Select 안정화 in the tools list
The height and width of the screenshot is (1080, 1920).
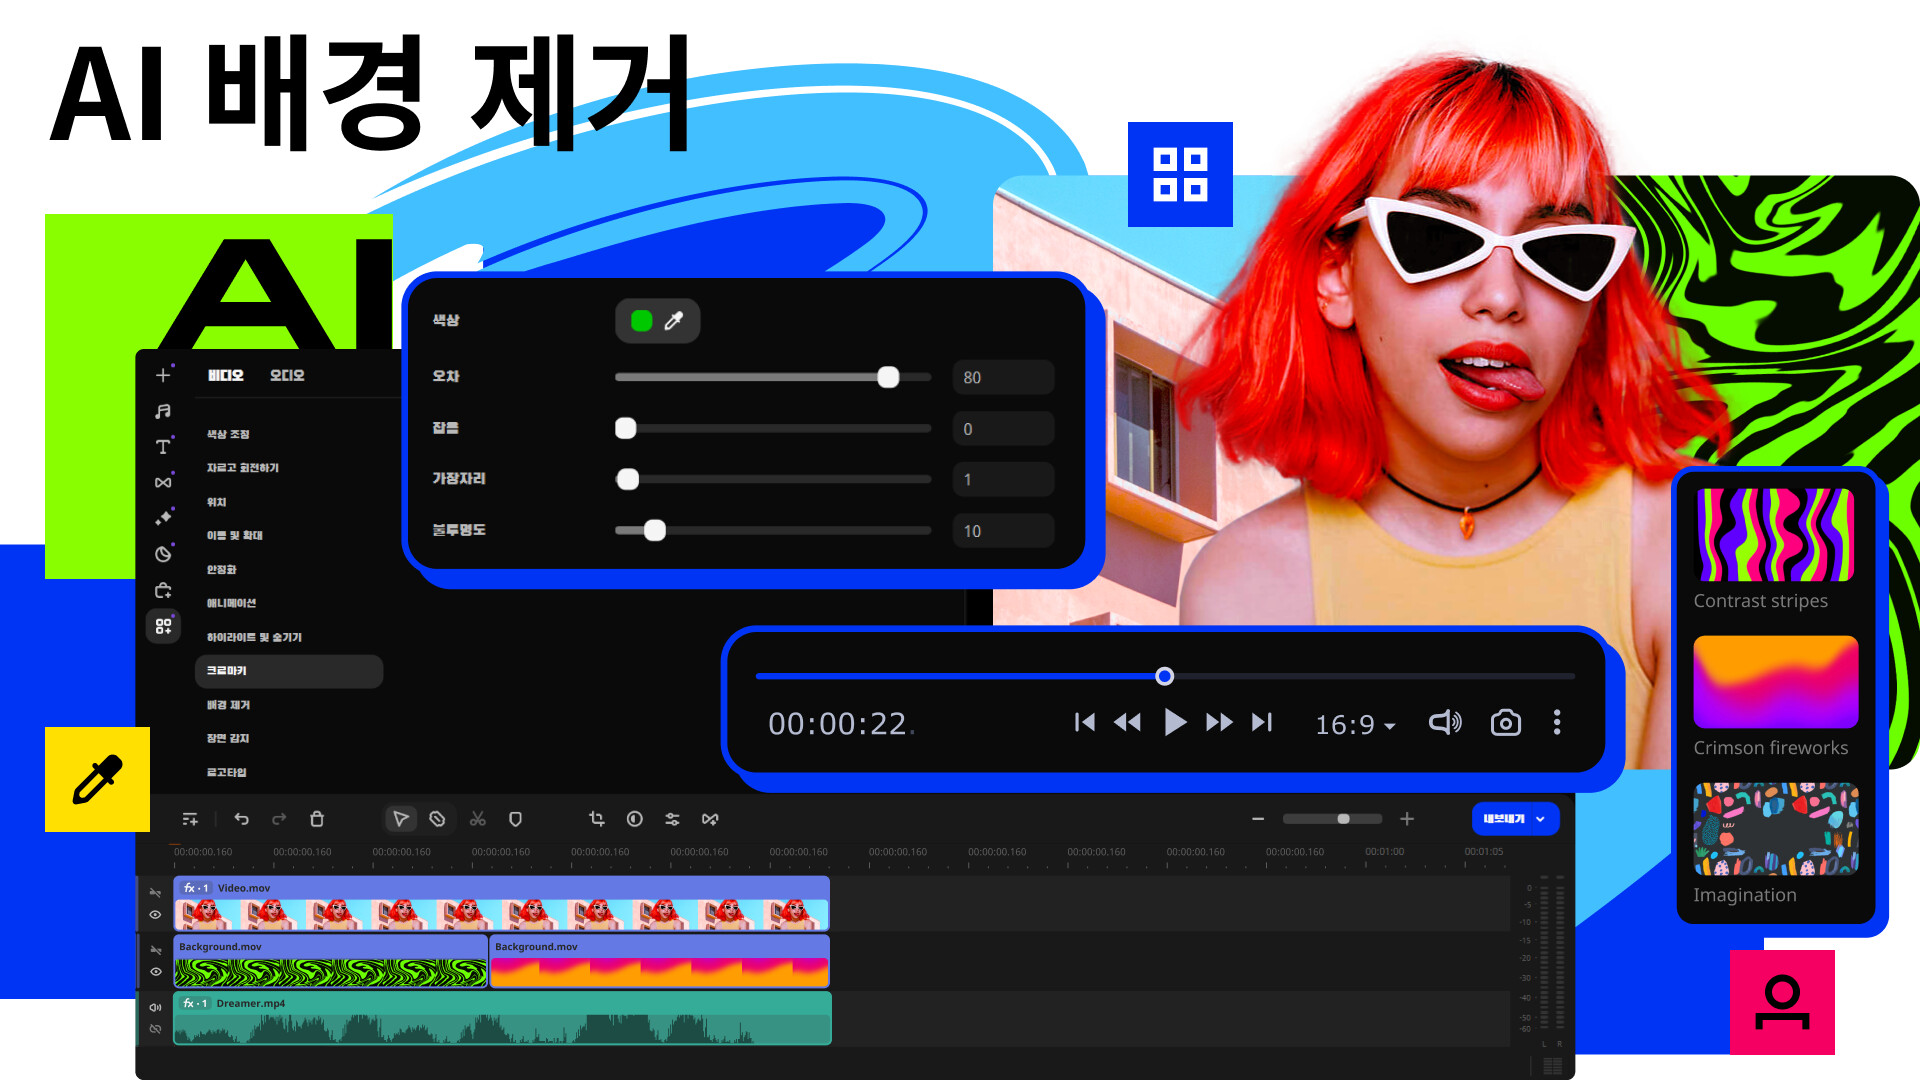click(221, 569)
